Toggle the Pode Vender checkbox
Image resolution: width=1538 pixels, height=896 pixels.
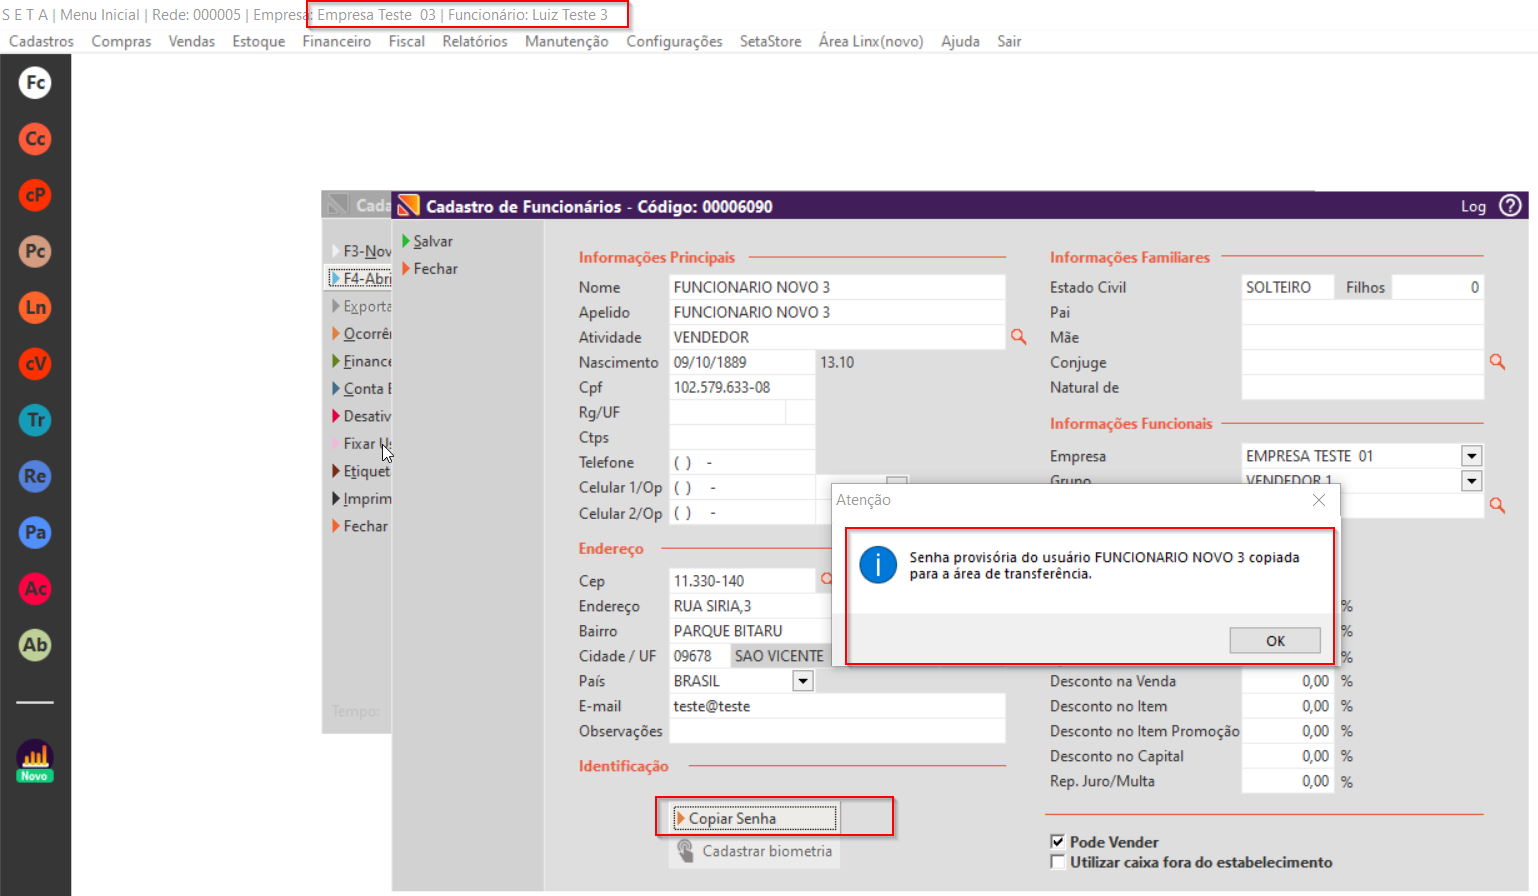1057,842
